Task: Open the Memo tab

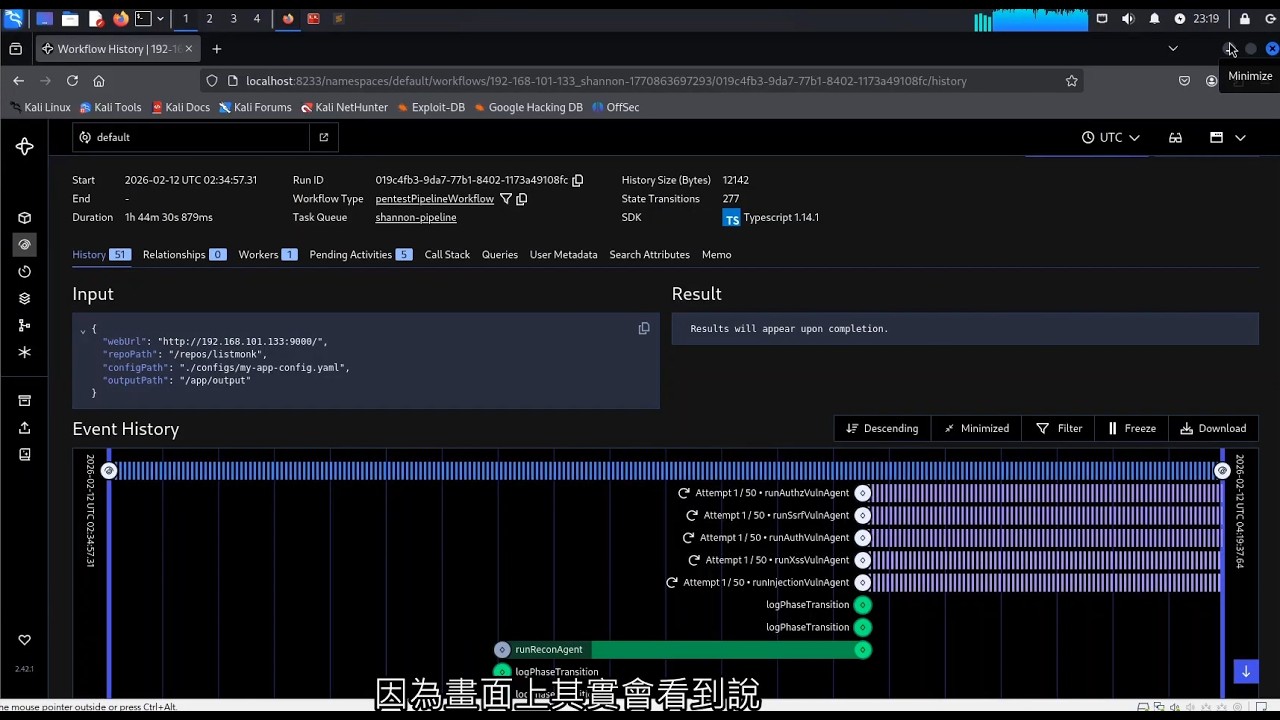Action: click(716, 255)
